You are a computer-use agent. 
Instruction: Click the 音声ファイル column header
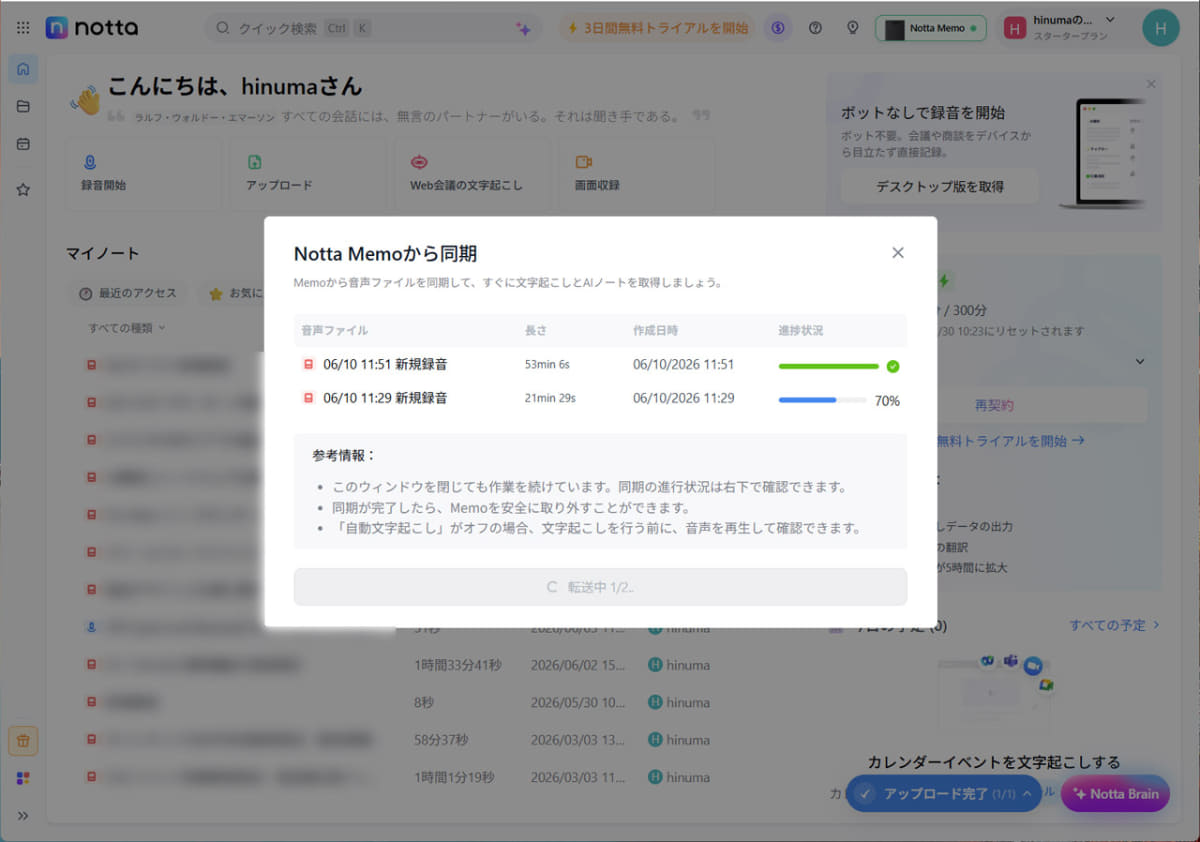335,330
